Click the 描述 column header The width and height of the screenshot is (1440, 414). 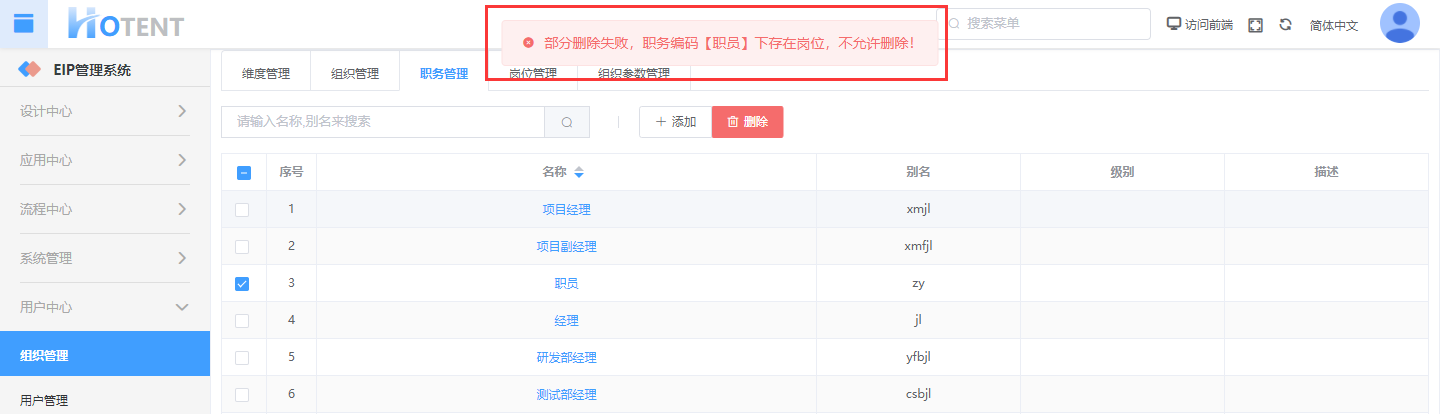click(1326, 172)
